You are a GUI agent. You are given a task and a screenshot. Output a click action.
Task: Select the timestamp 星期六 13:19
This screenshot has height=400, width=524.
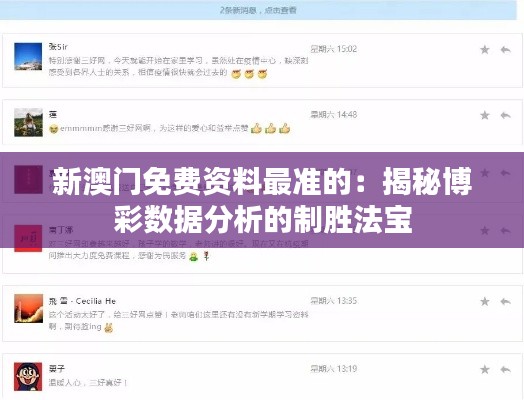point(334,369)
